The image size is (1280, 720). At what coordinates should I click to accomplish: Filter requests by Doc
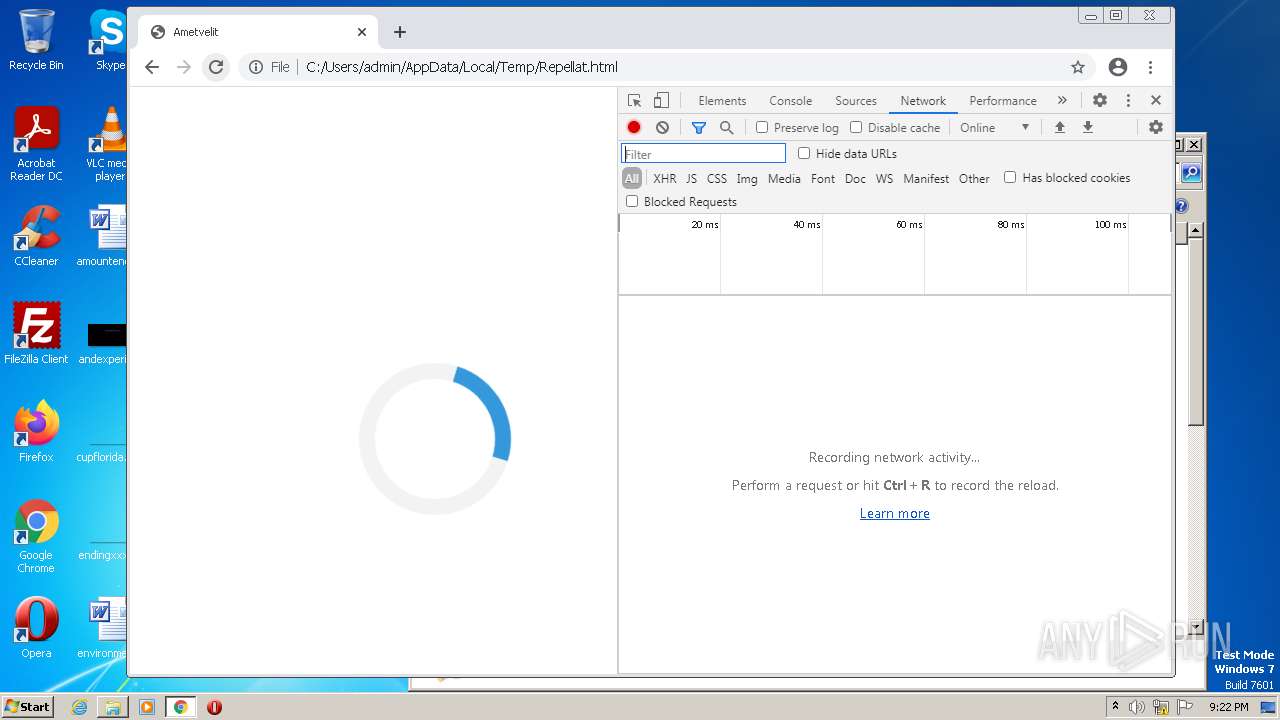click(x=855, y=179)
